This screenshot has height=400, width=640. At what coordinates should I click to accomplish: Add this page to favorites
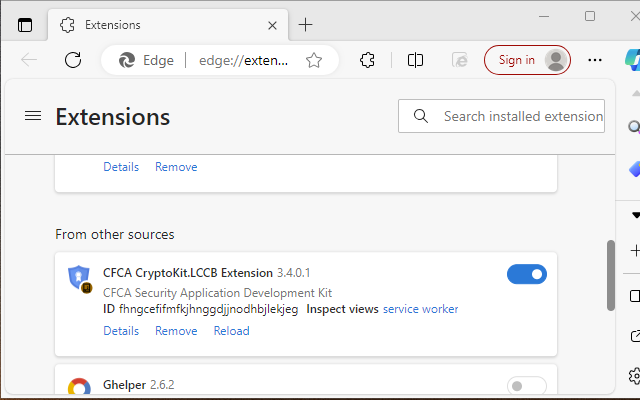point(314,60)
